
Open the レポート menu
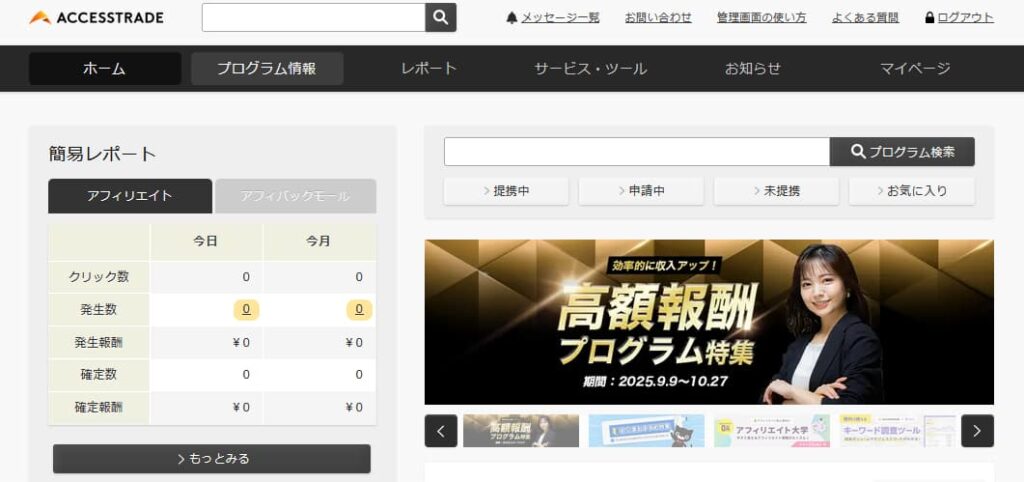point(429,69)
